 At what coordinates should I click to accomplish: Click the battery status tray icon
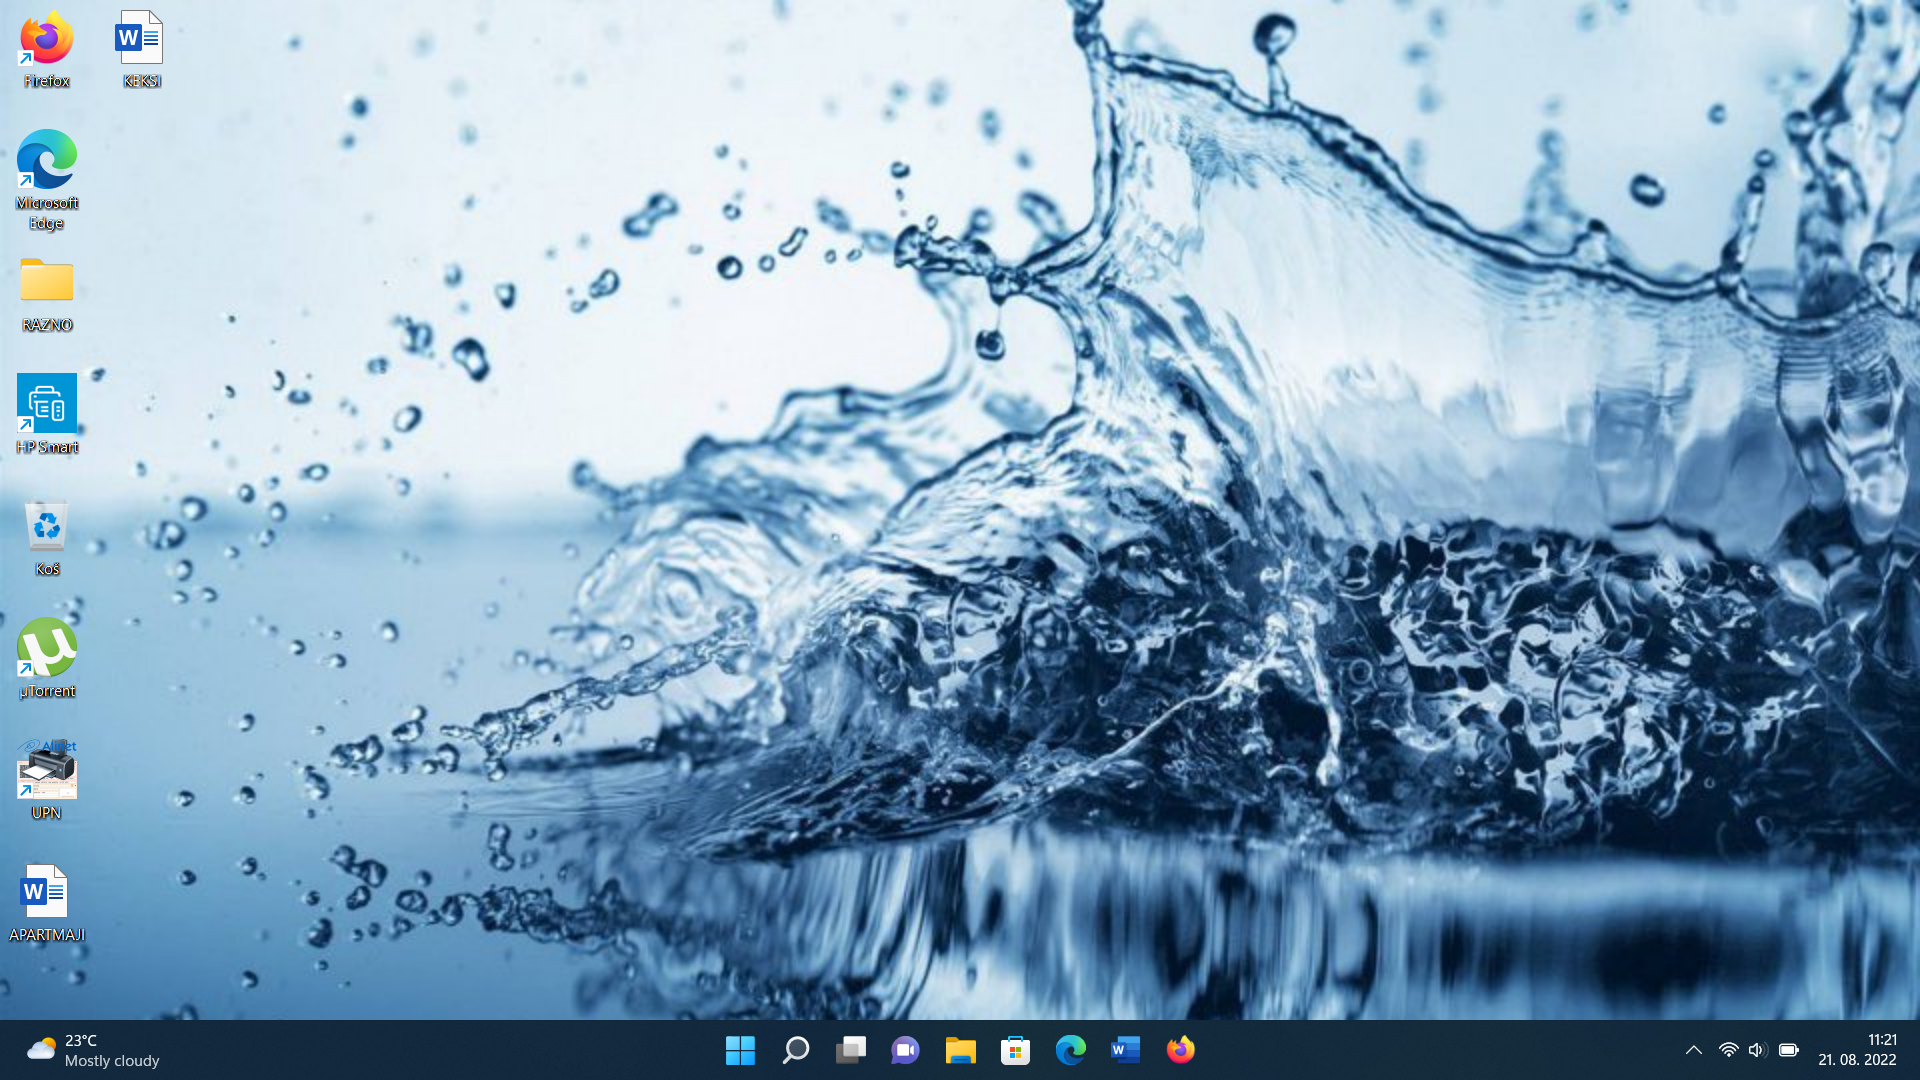[1789, 1050]
